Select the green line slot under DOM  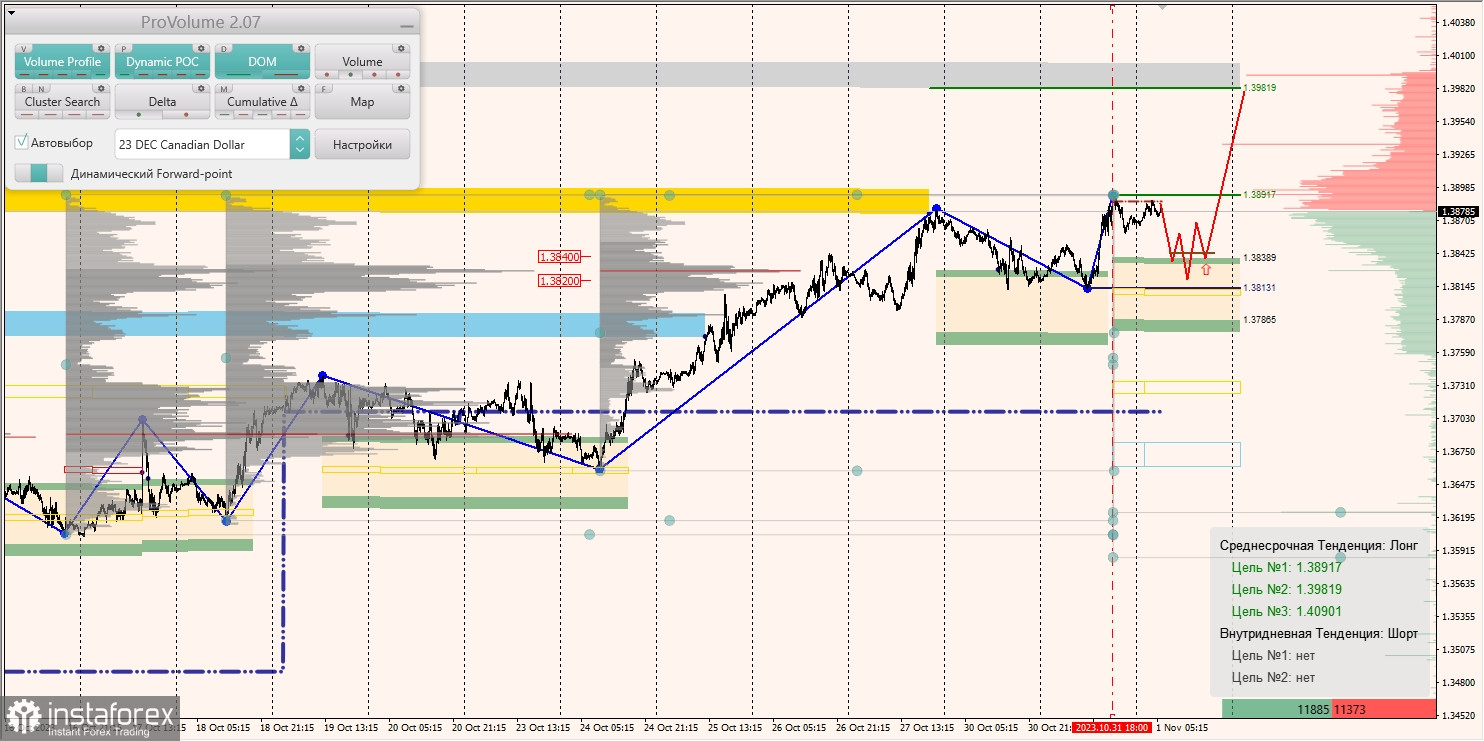coord(239,75)
